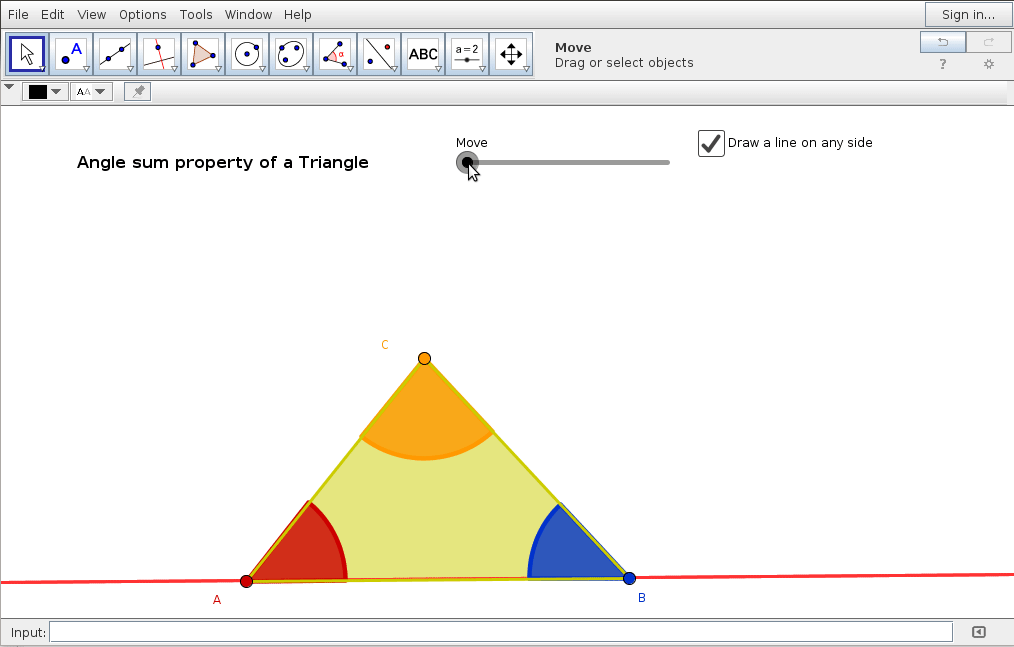This screenshot has width=1014, height=647.
Task: Expand the Point tool's dropdown triangle
Action: pos(86,69)
